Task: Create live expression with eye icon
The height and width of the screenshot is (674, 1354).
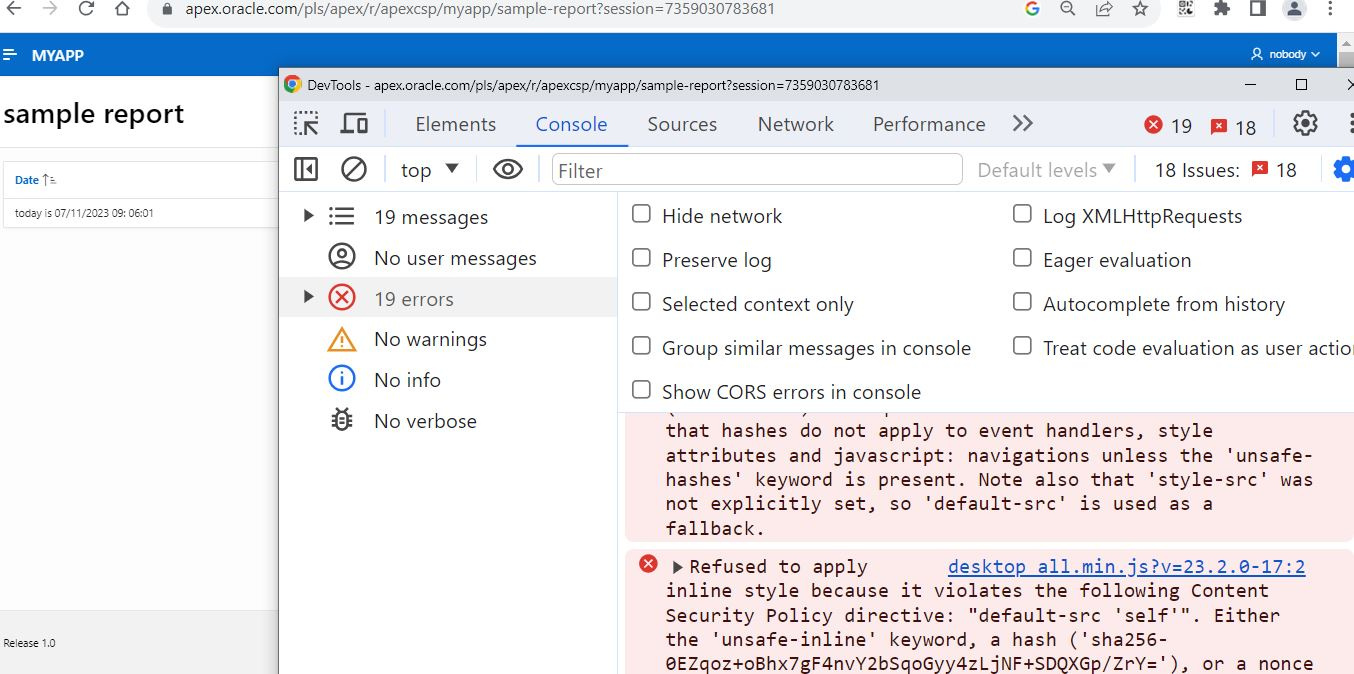Action: click(508, 170)
